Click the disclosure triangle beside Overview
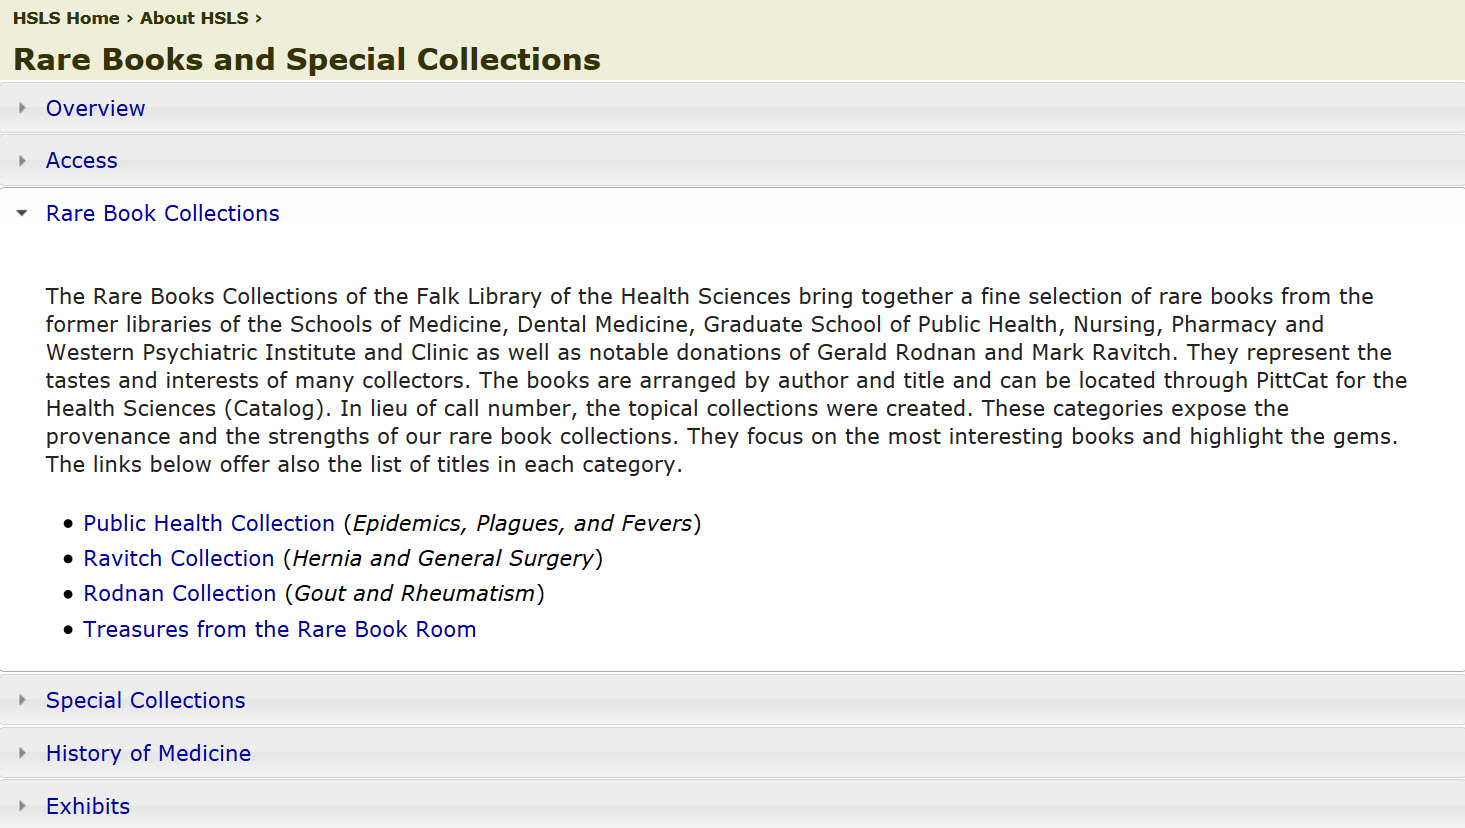The height and width of the screenshot is (828, 1465). (22, 108)
